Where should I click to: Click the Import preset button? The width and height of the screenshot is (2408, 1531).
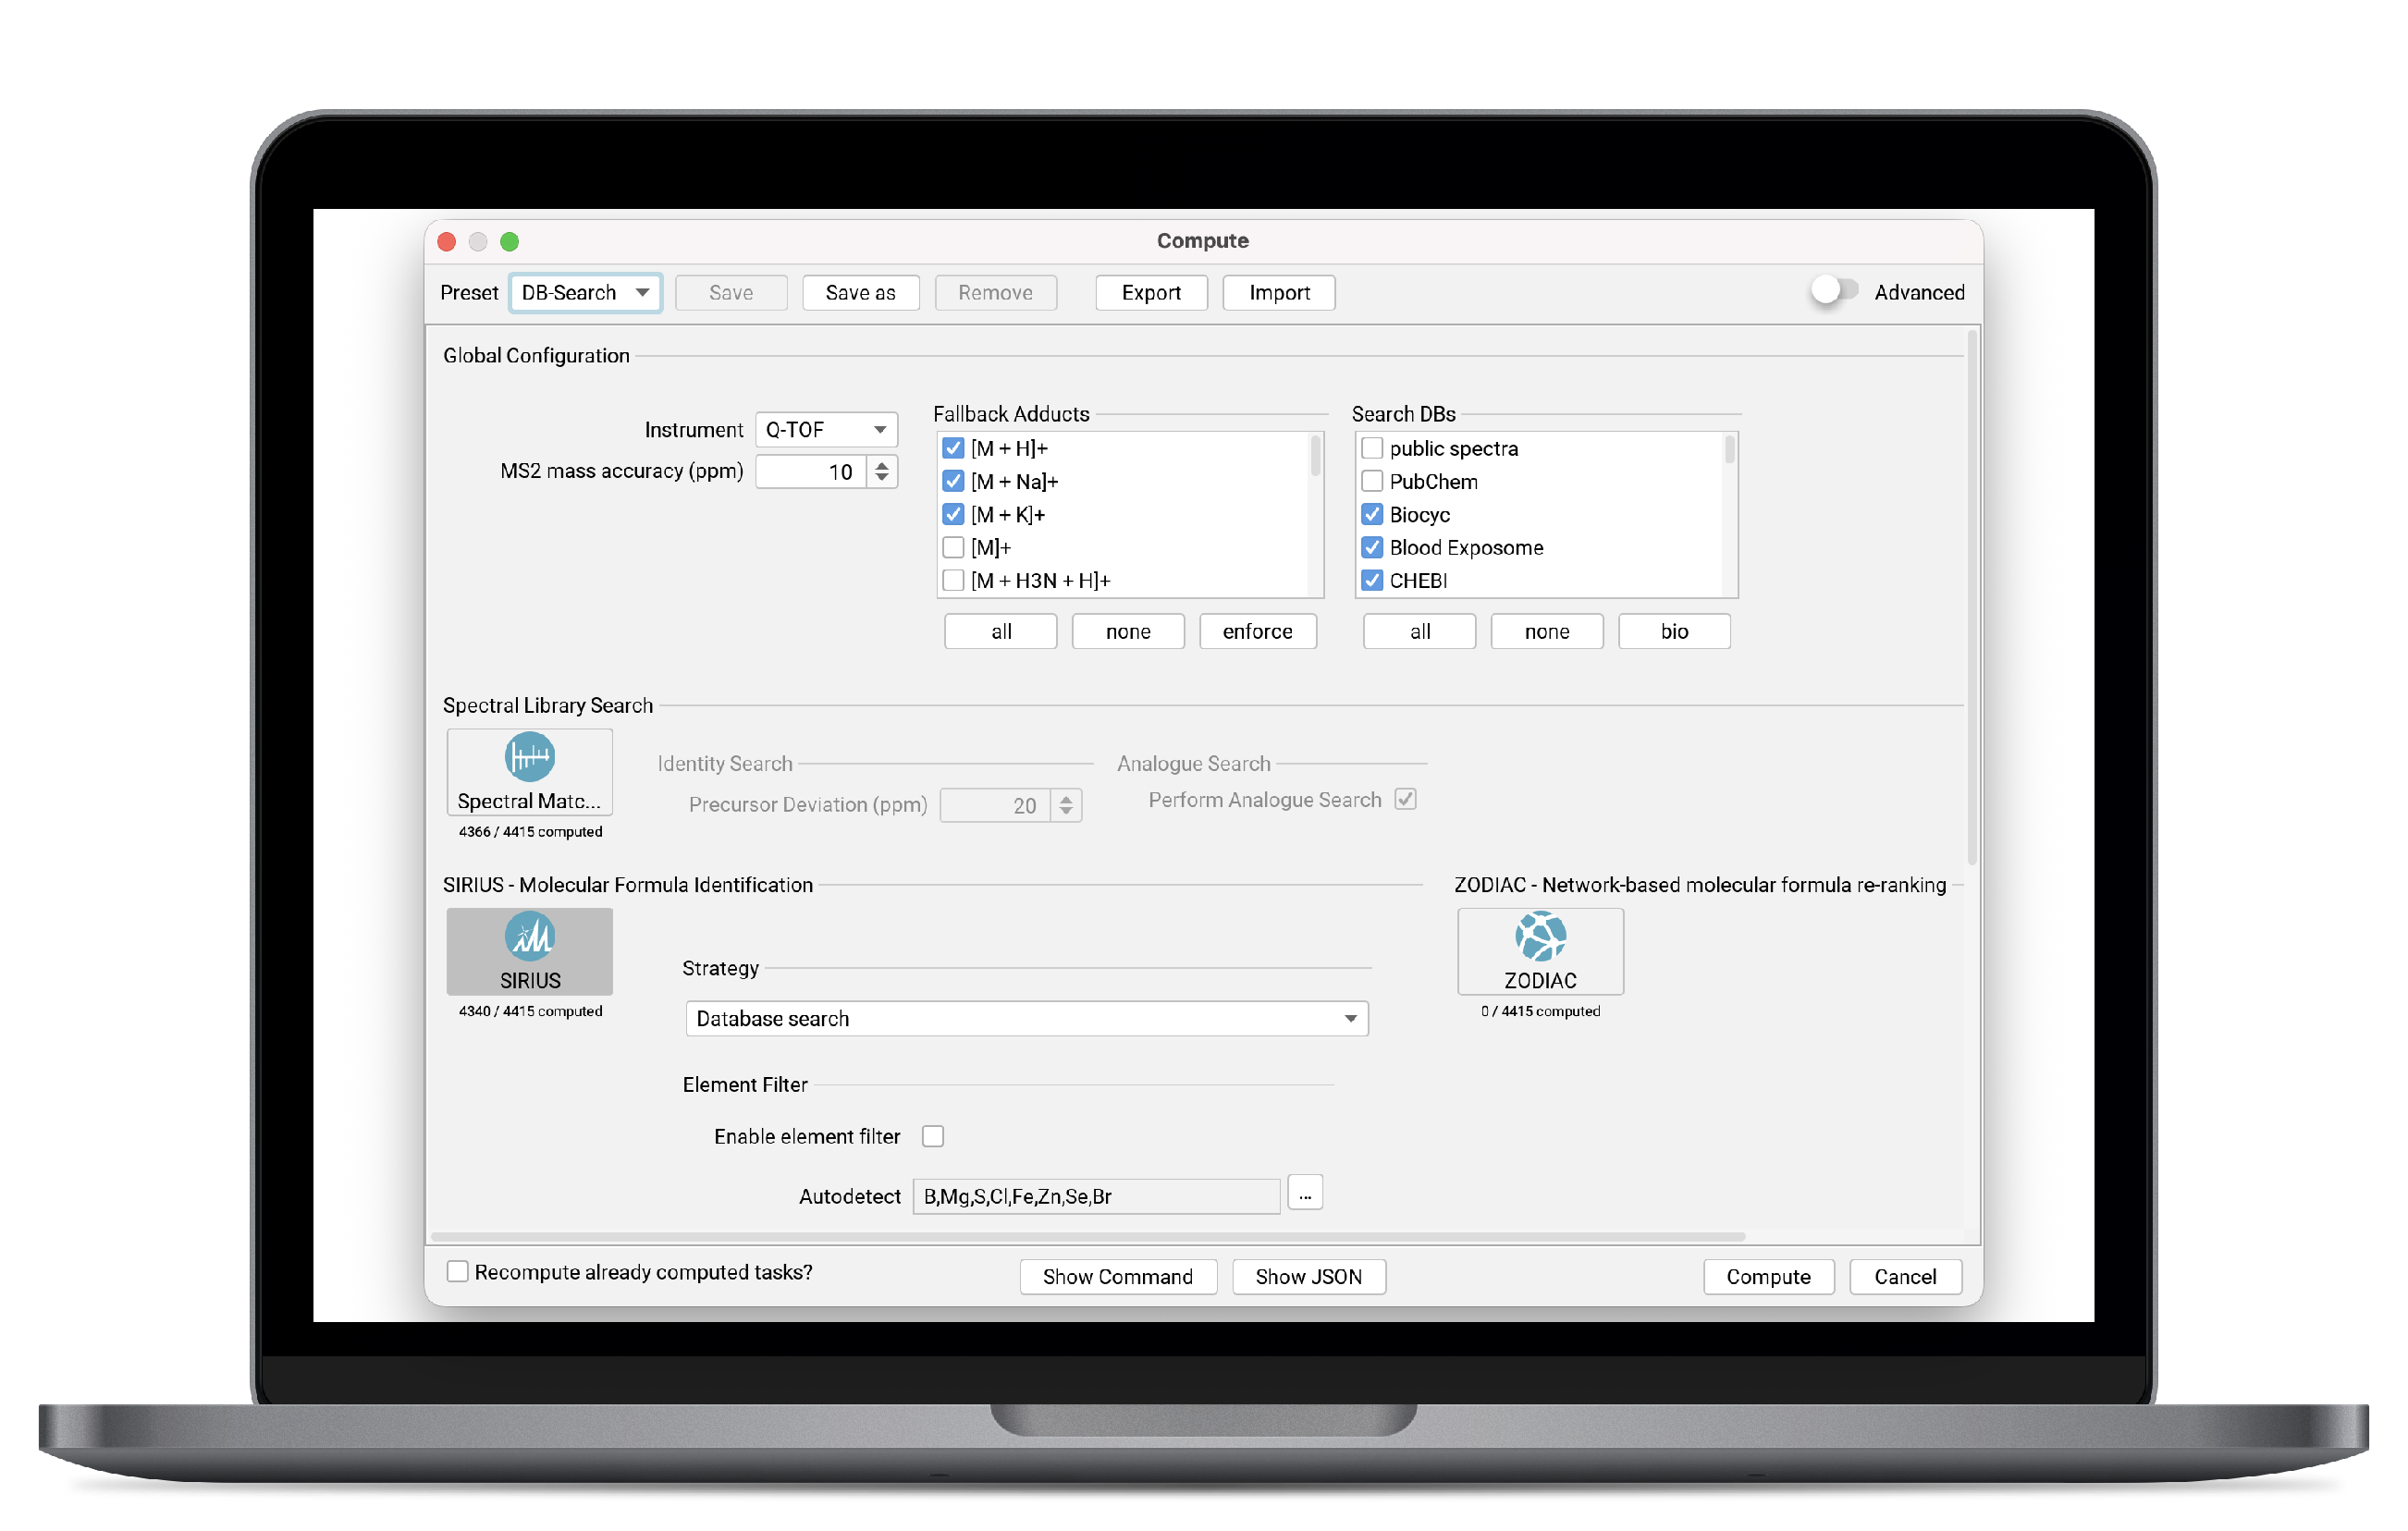pos(1279,293)
